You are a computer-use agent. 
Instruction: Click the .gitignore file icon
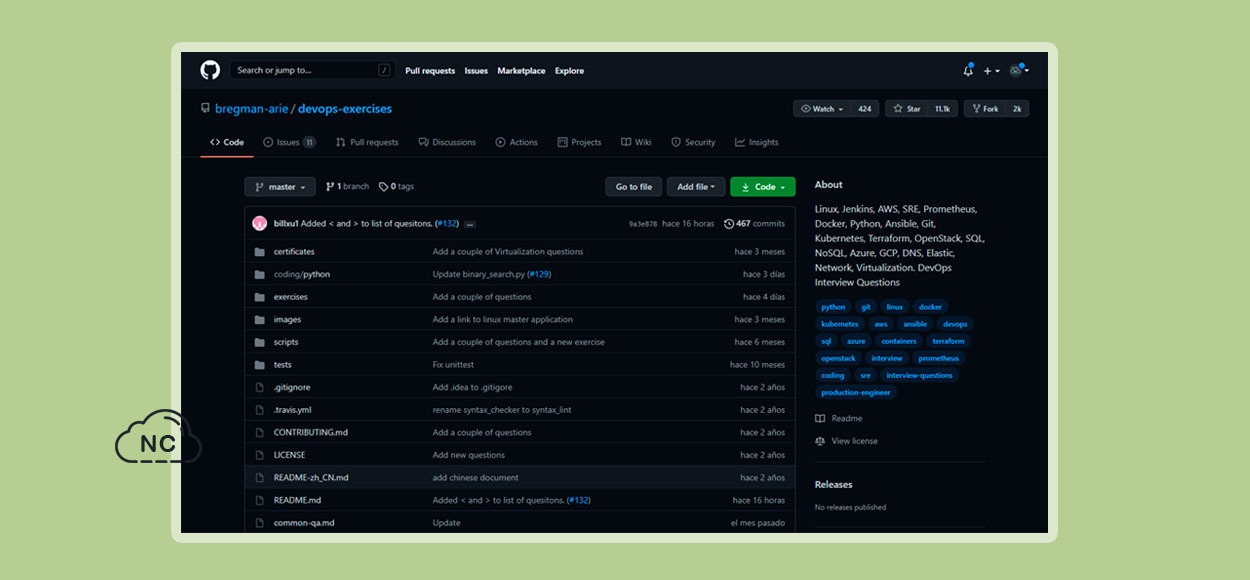[x=260, y=387]
